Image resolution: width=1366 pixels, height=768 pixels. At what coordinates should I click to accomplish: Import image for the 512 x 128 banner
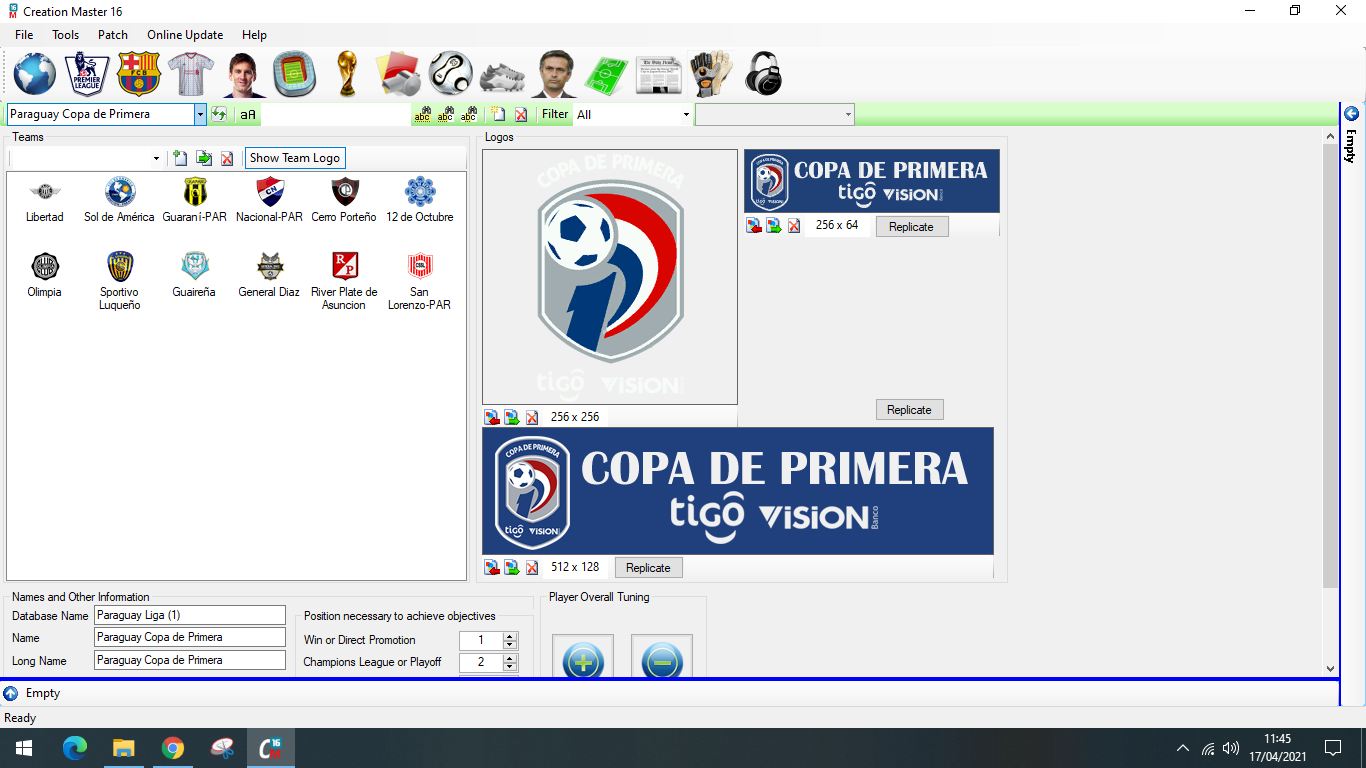(491, 567)
